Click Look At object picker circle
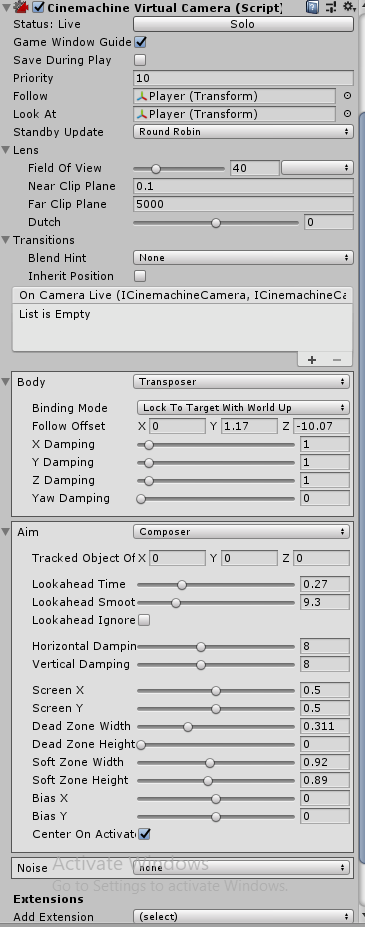This screenshot has width=365, height=927. pyautogui.click(x=347, y=114)
